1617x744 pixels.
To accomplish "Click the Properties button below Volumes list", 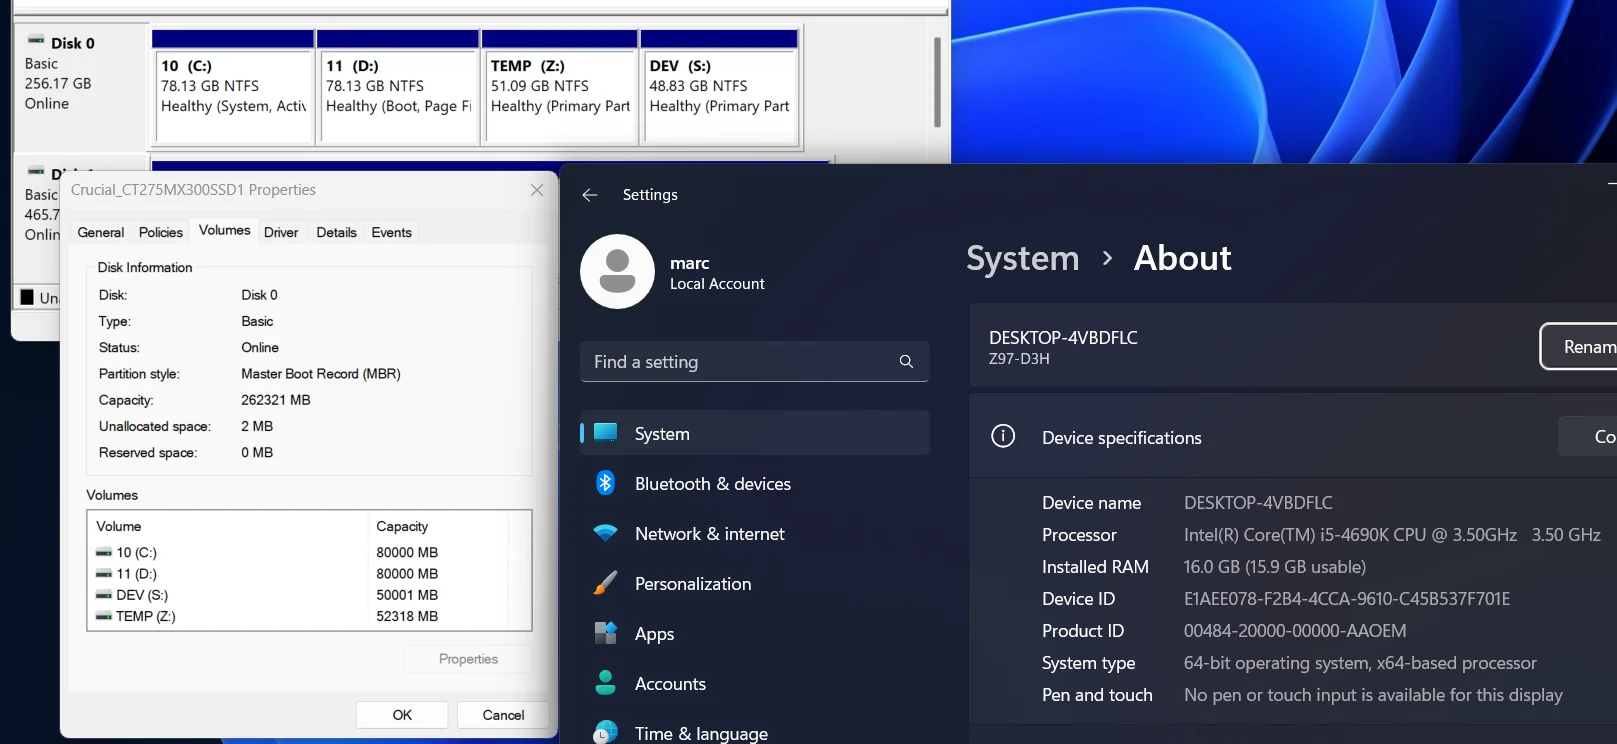I will click(x=468, y=659).
